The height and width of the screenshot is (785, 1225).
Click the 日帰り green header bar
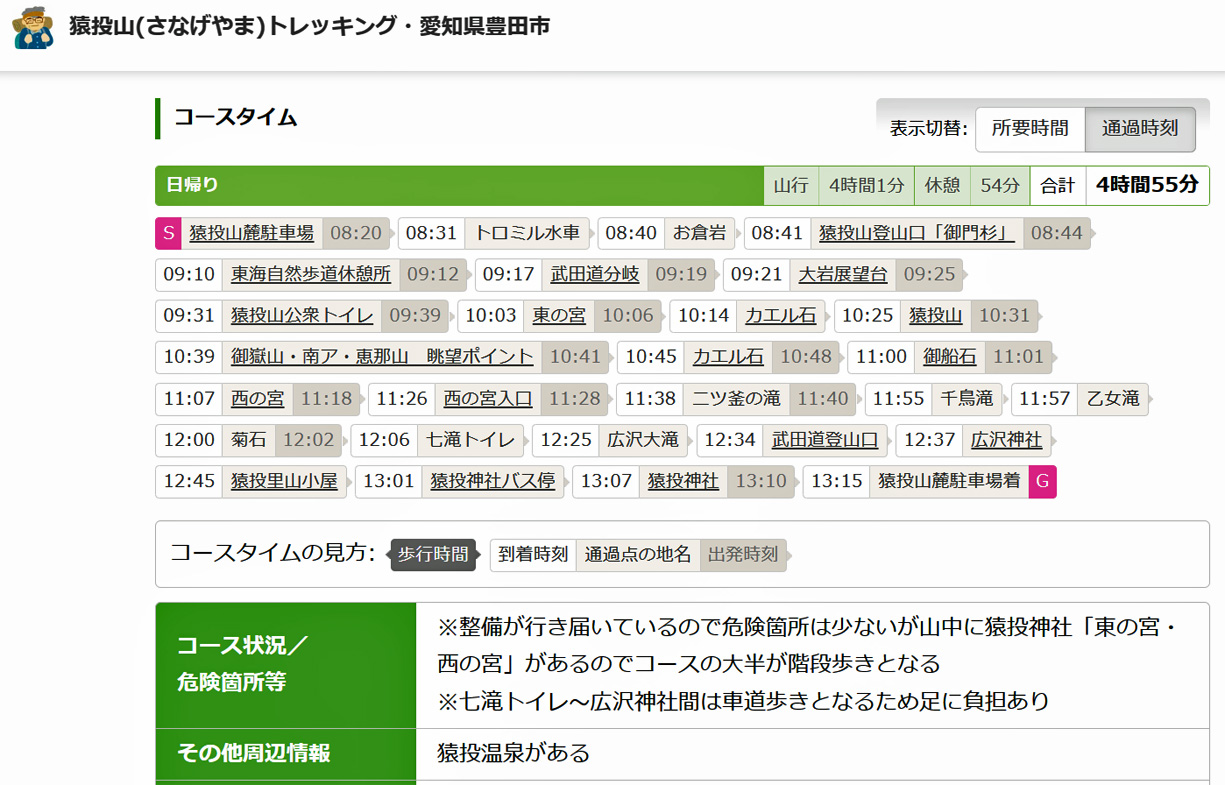(460, 185)
